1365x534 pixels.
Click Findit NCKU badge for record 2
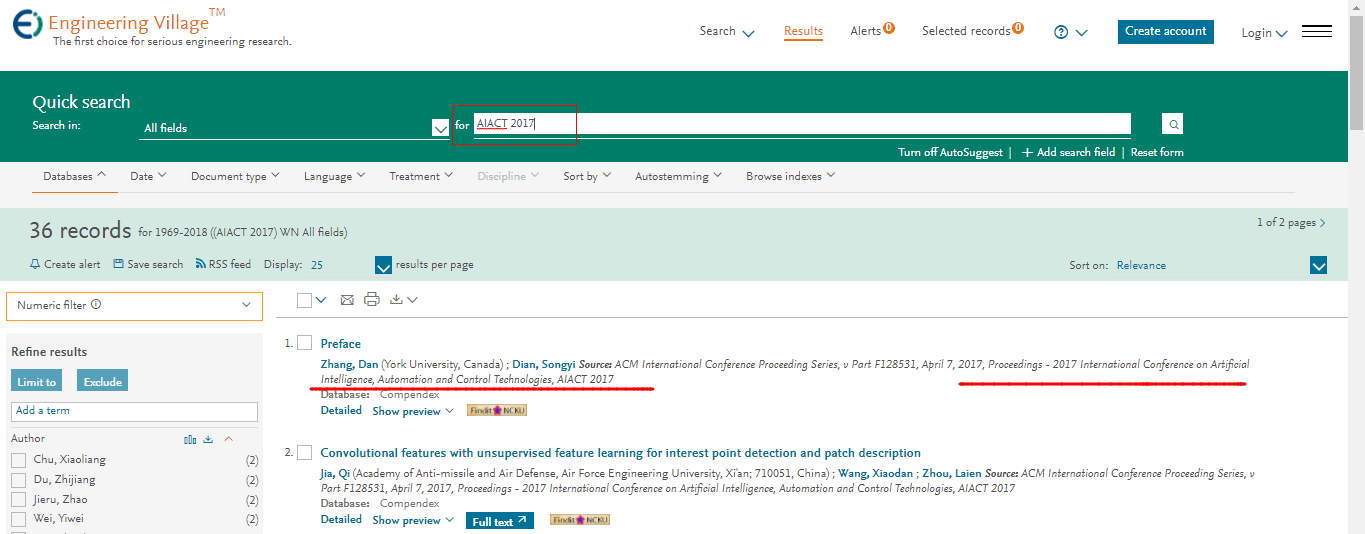point(580,520)
